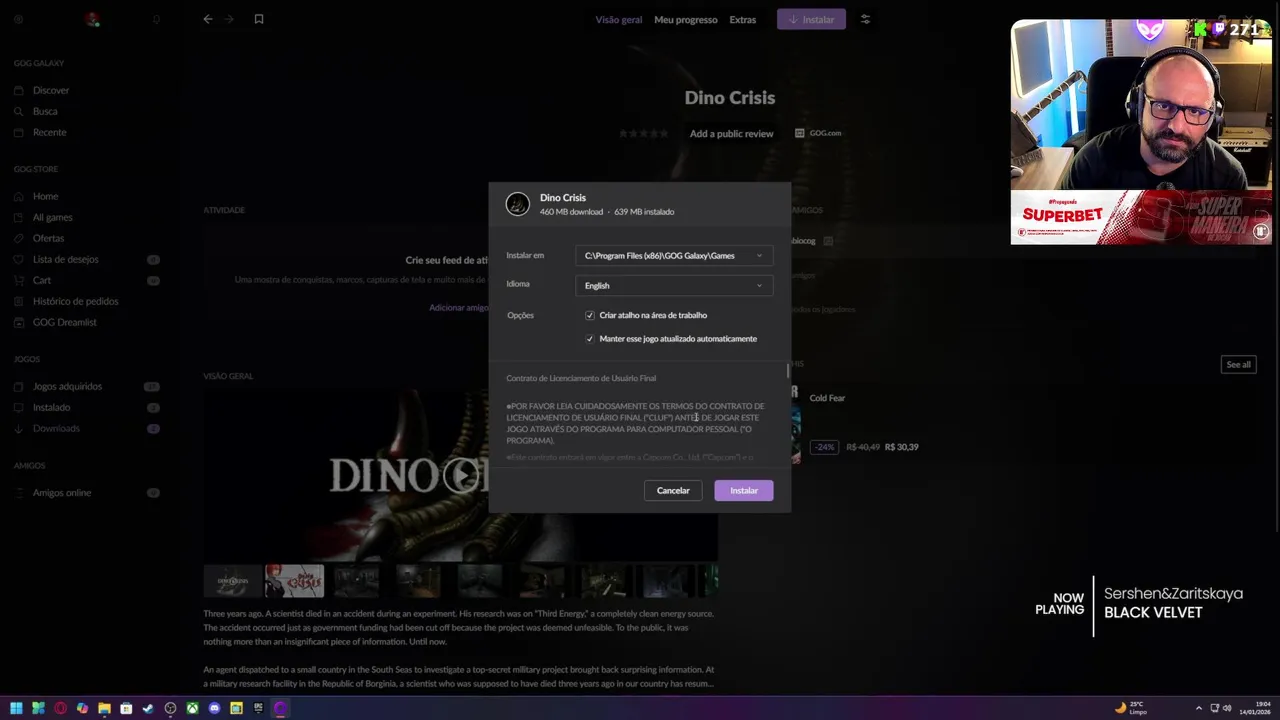
Task: Select the first Dino Crisis logo thumbnail
Action: click(x=233, y=581)
